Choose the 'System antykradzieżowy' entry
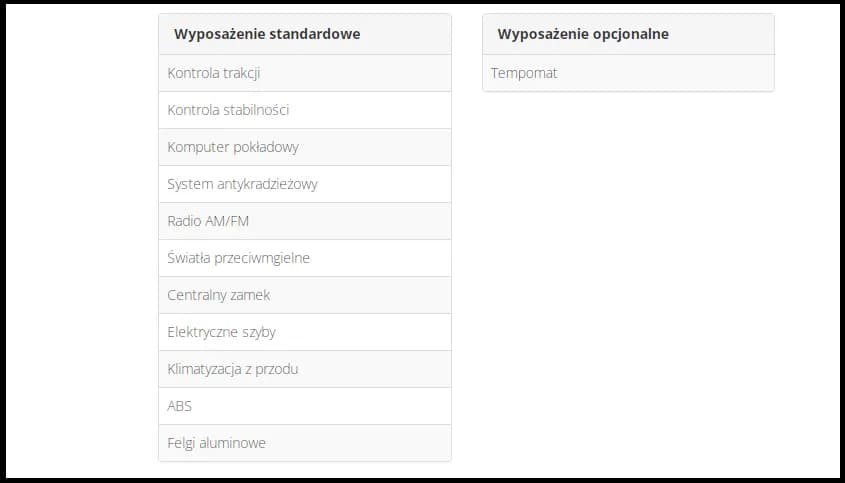 tap(304, 184)
